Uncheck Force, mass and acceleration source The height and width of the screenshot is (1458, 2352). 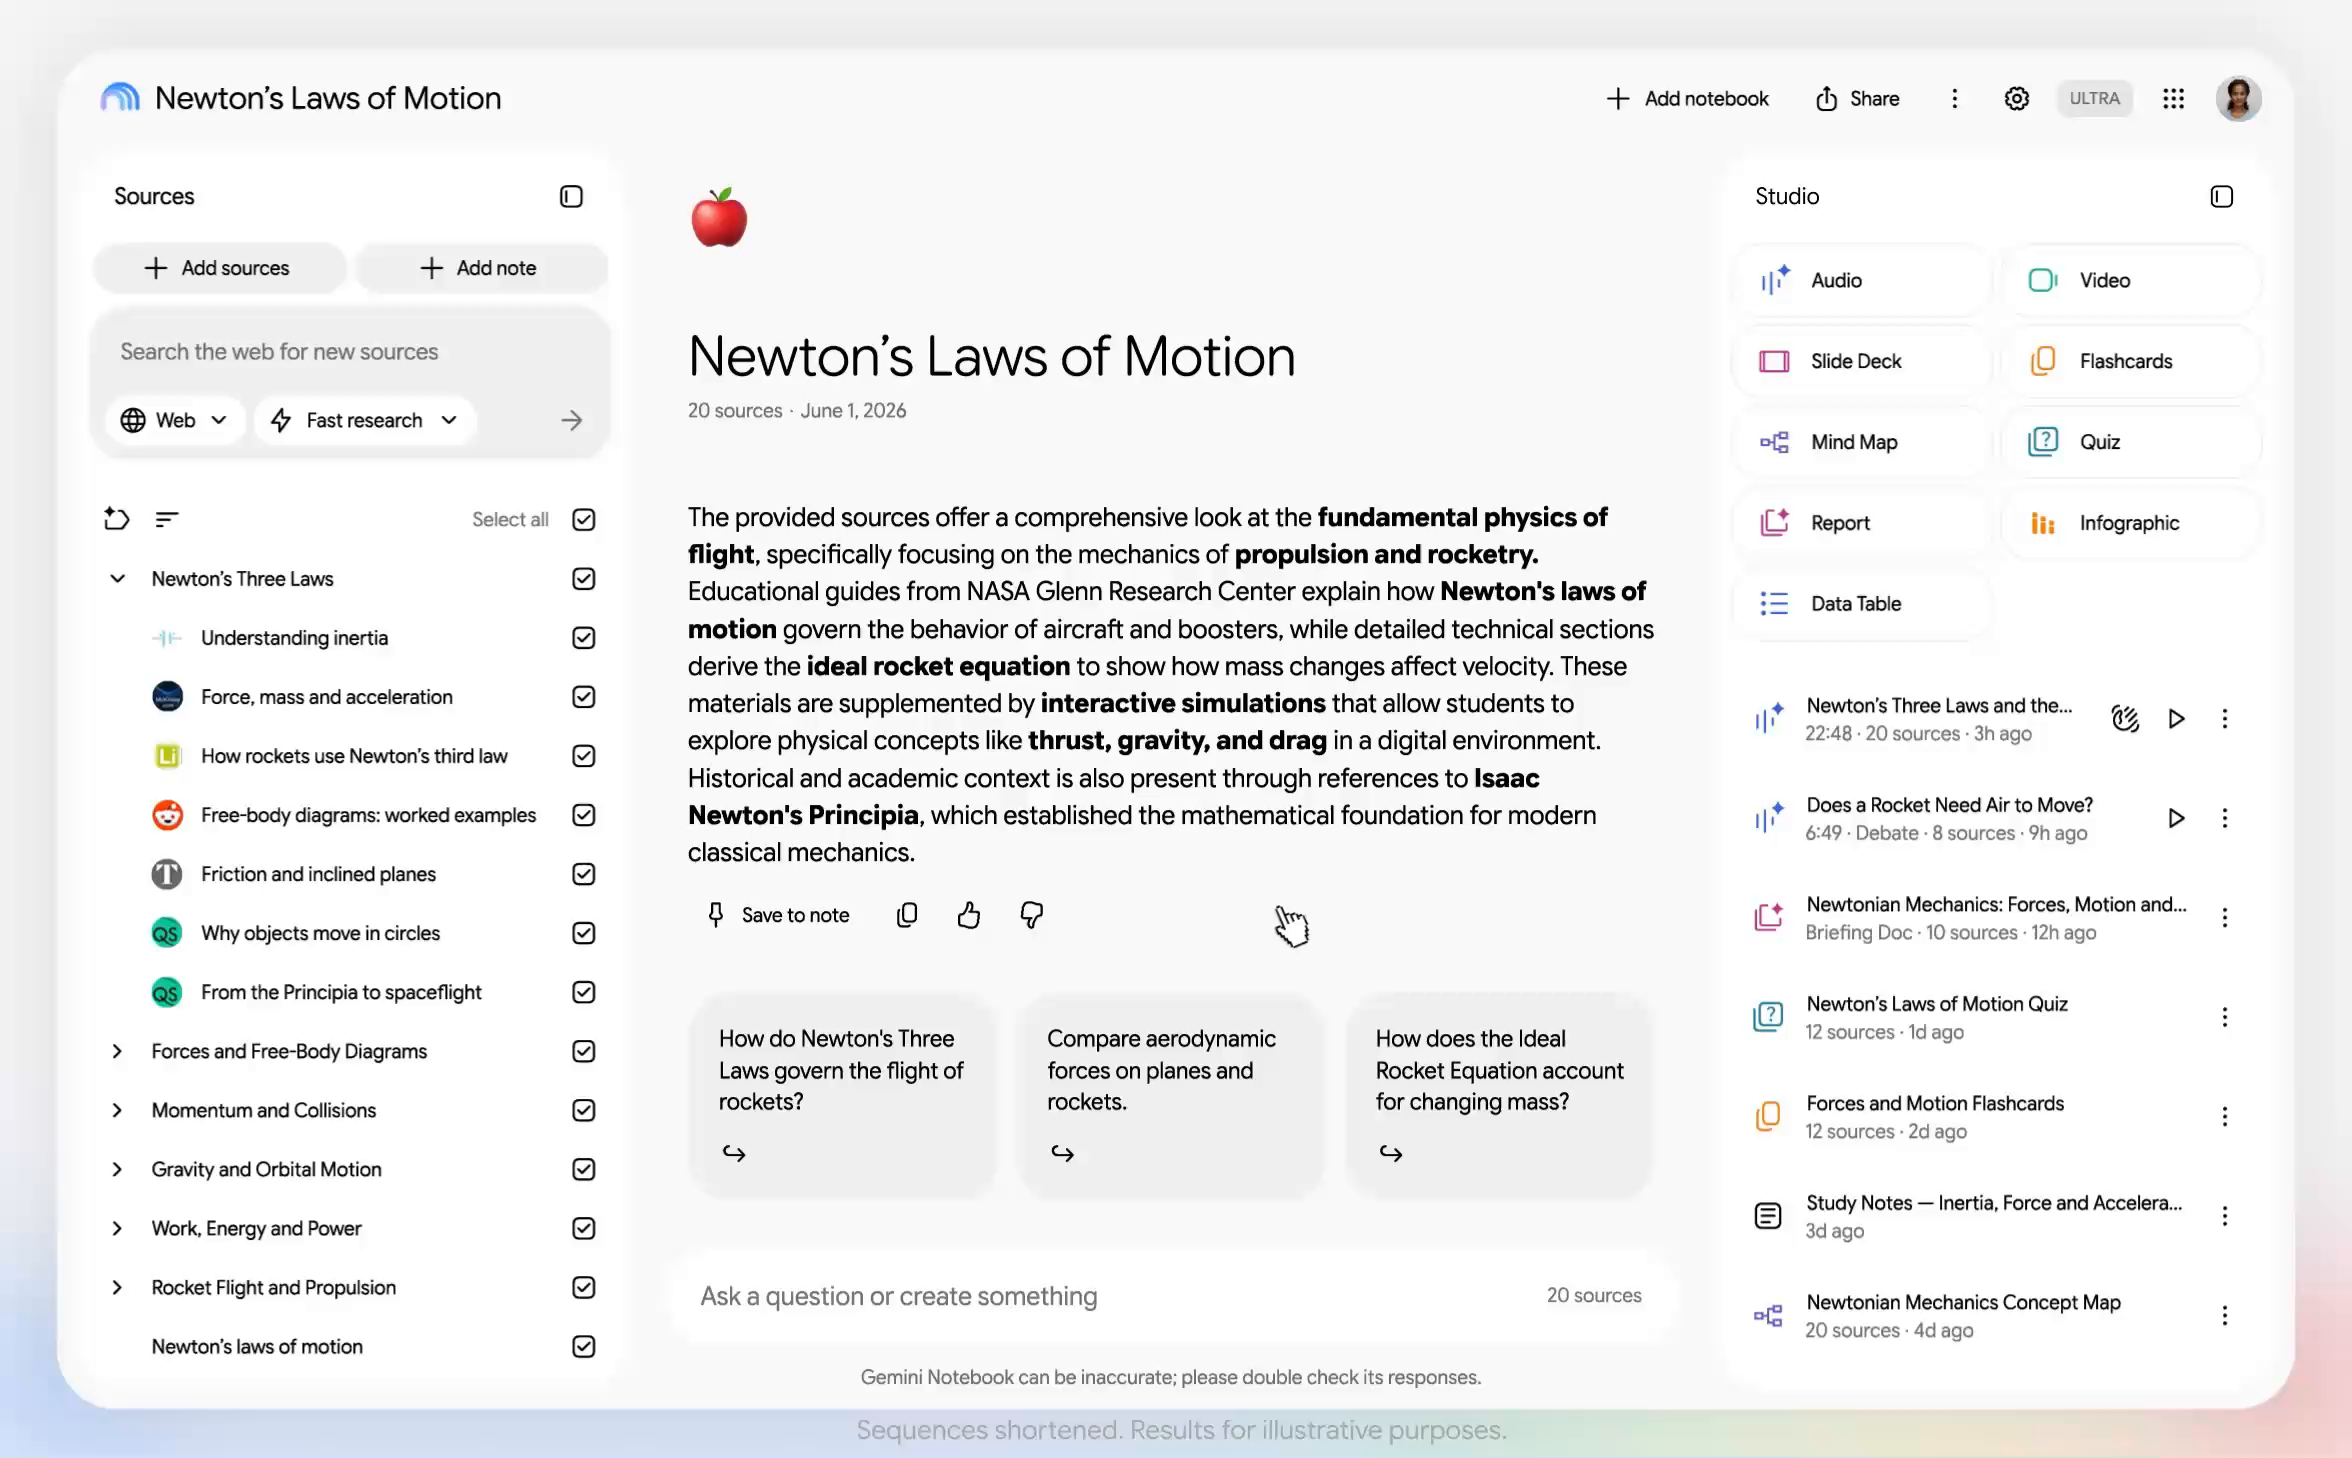point(583,697)
